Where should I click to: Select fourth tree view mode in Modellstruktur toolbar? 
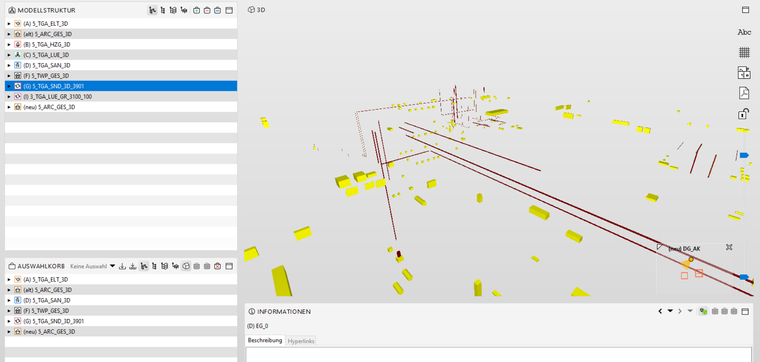click(184, 10)
